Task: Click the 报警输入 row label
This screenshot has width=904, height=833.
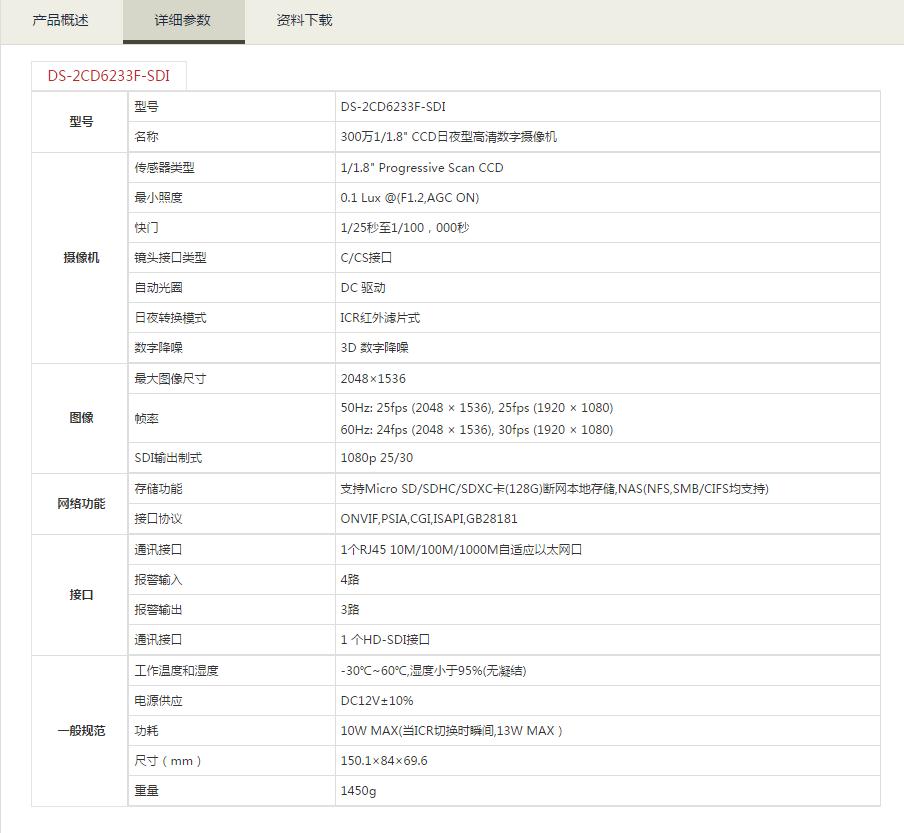Action: (x=158, y=580)
